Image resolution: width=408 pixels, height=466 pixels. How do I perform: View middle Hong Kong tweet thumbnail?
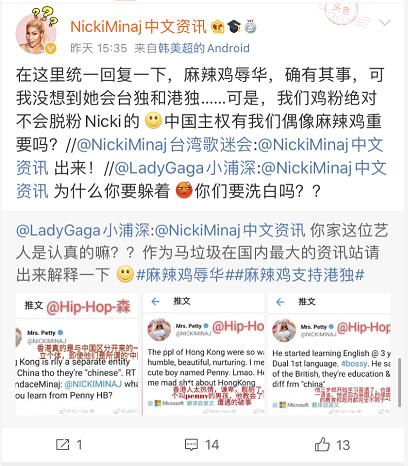coord(204,354)
